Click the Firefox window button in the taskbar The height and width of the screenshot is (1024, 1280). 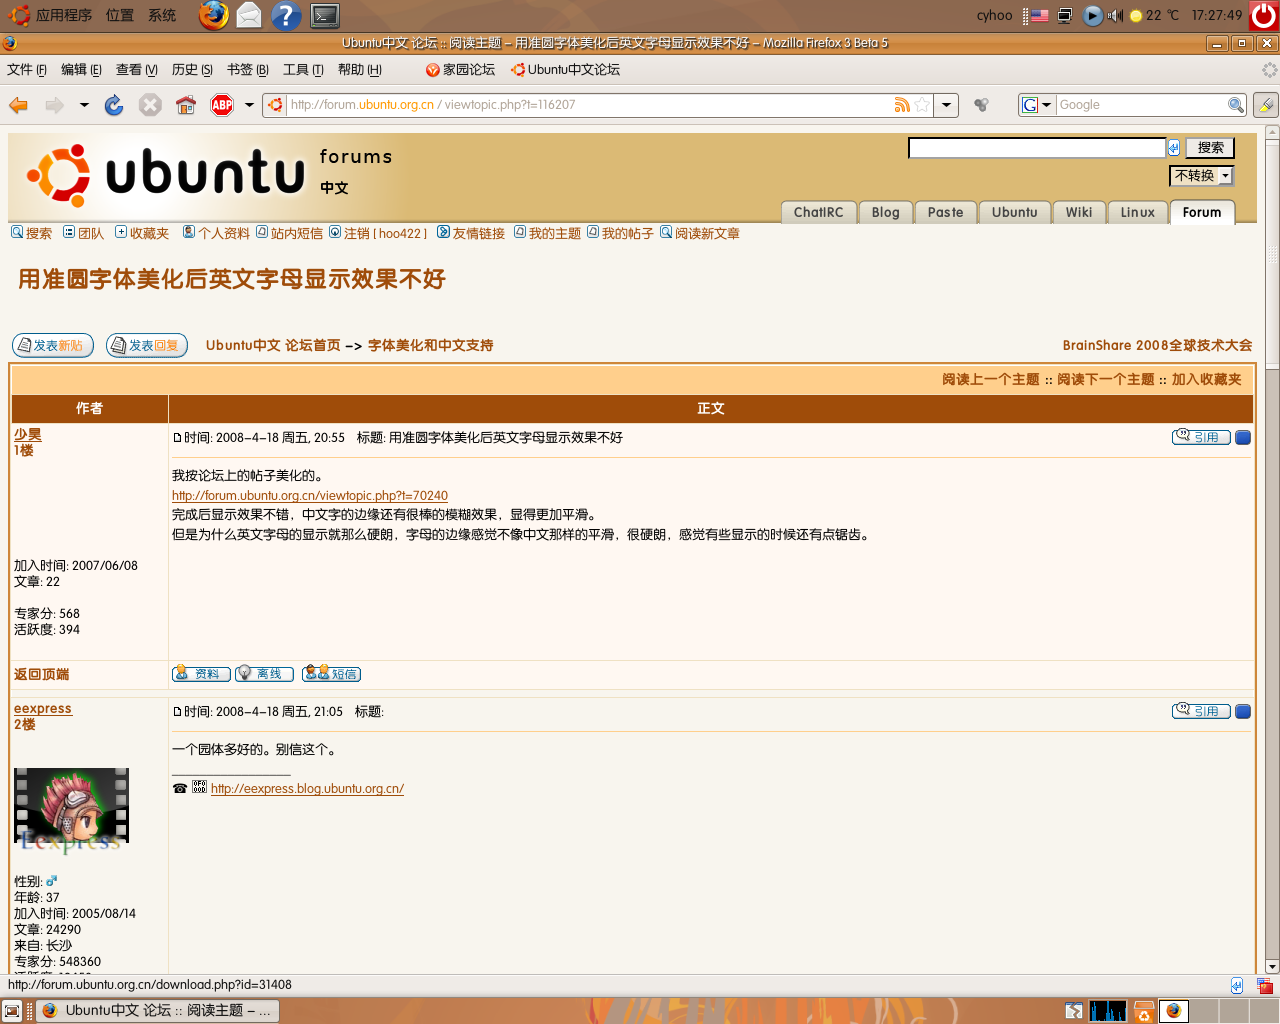click(x=157, y=1011)
